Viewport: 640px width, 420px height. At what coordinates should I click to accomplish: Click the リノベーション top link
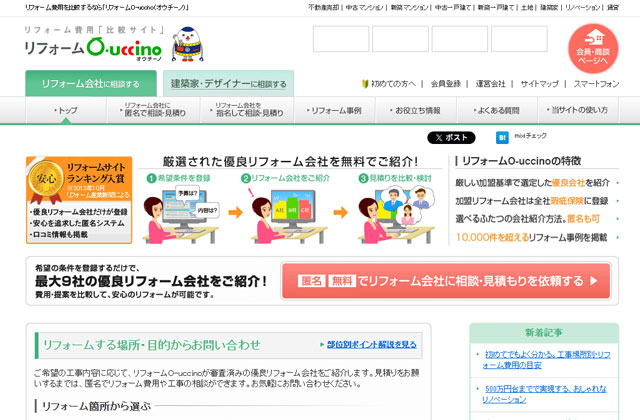pos(582,7)
